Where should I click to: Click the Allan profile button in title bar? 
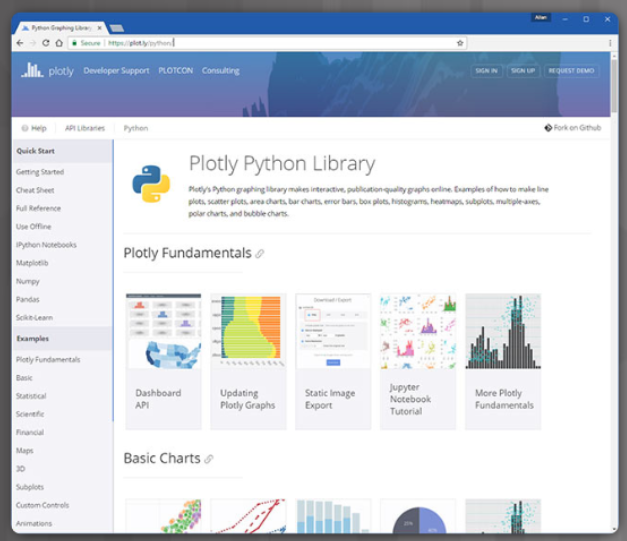(541, 18)
